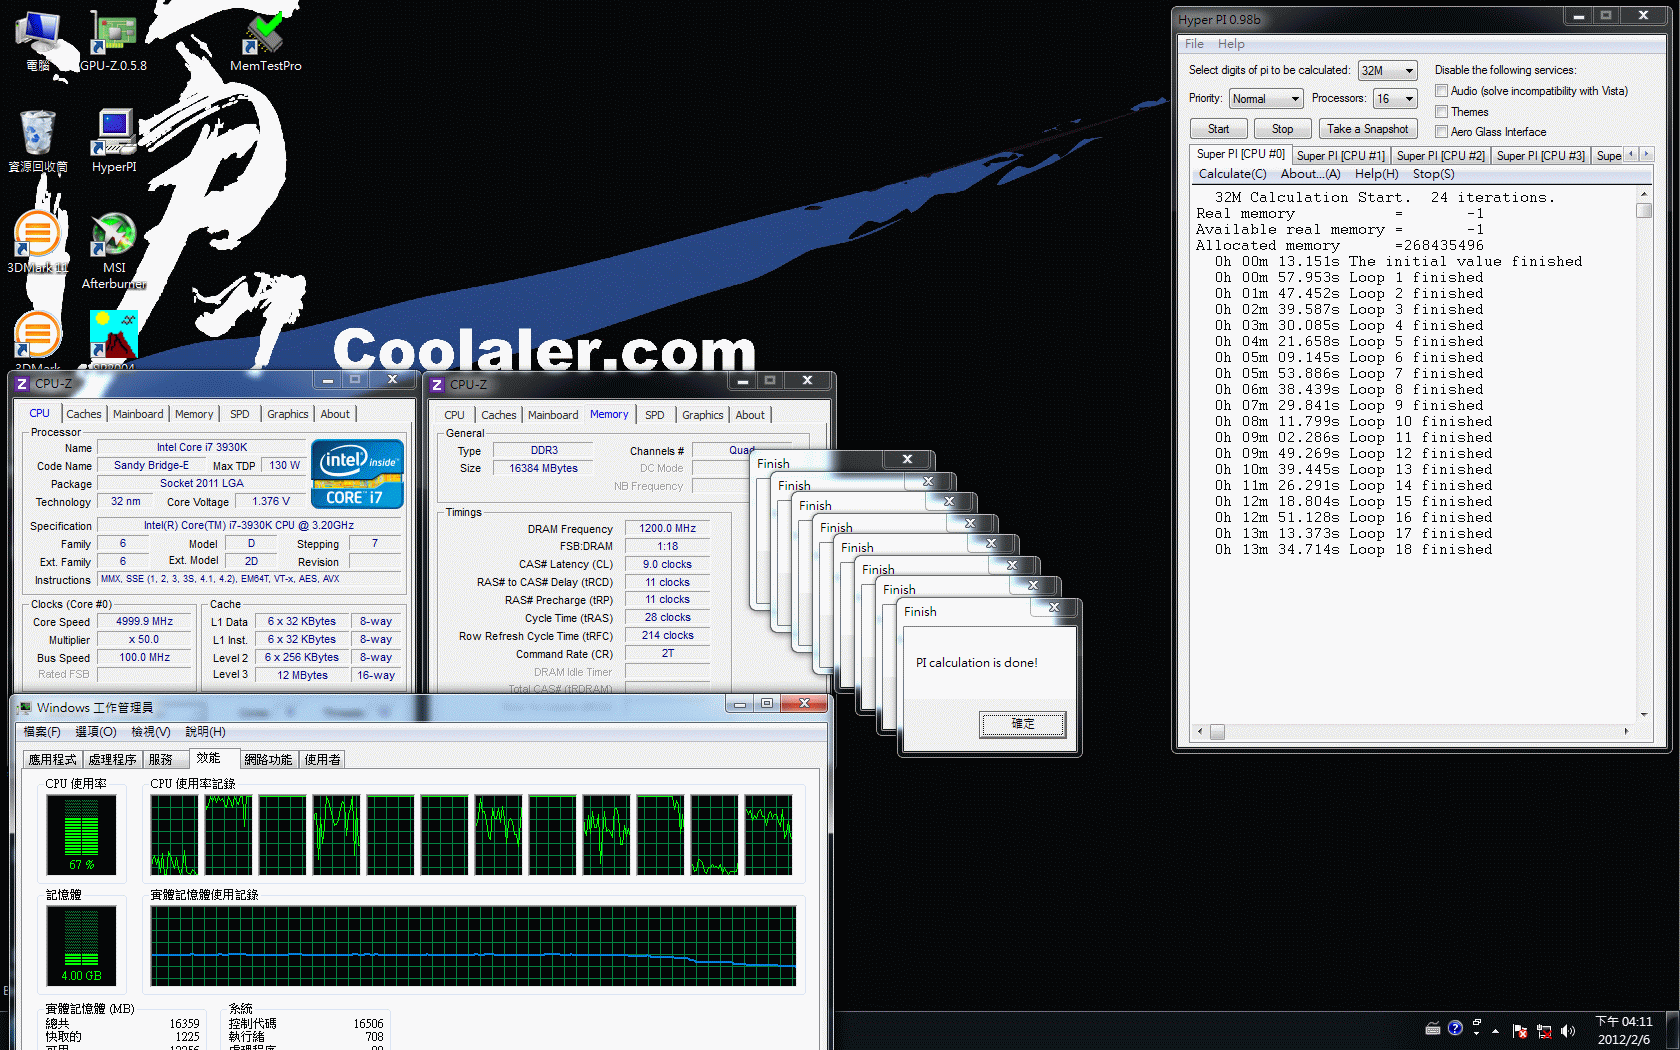Image resolution: width=1680 pixels, height=1050 pixels.
Task: Open the volume speaker tray icon
Action: [1568, 1031]
